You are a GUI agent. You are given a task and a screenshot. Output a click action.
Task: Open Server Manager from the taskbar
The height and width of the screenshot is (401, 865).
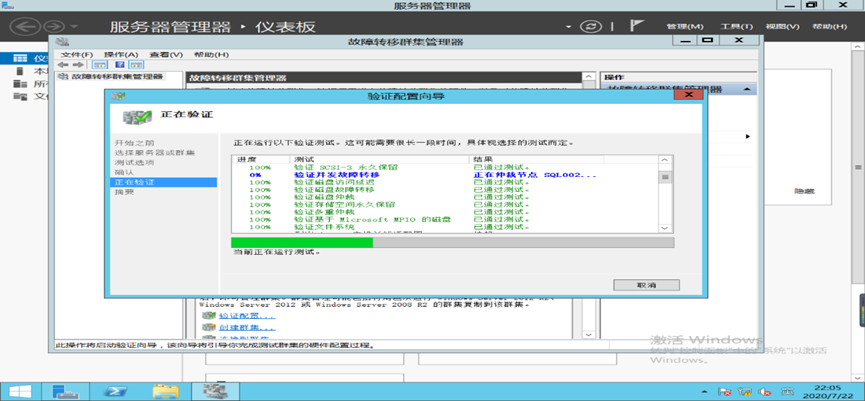65,391
